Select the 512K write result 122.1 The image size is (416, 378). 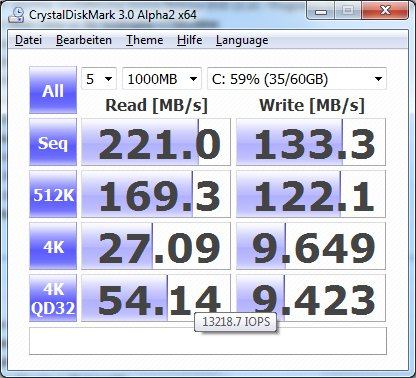311,194
